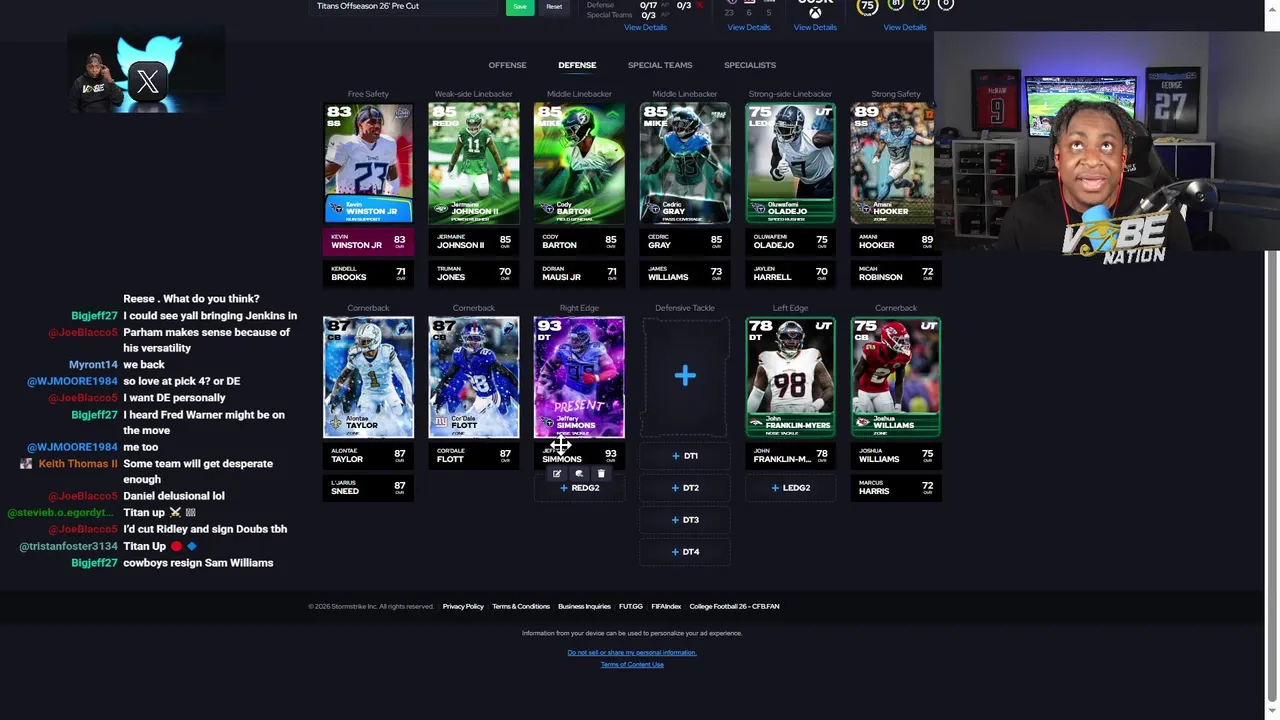The width and height of the screenshot is (1280, 720).
Task: Click John Franklin-M... 78 depth row
Action: (790, 455)
